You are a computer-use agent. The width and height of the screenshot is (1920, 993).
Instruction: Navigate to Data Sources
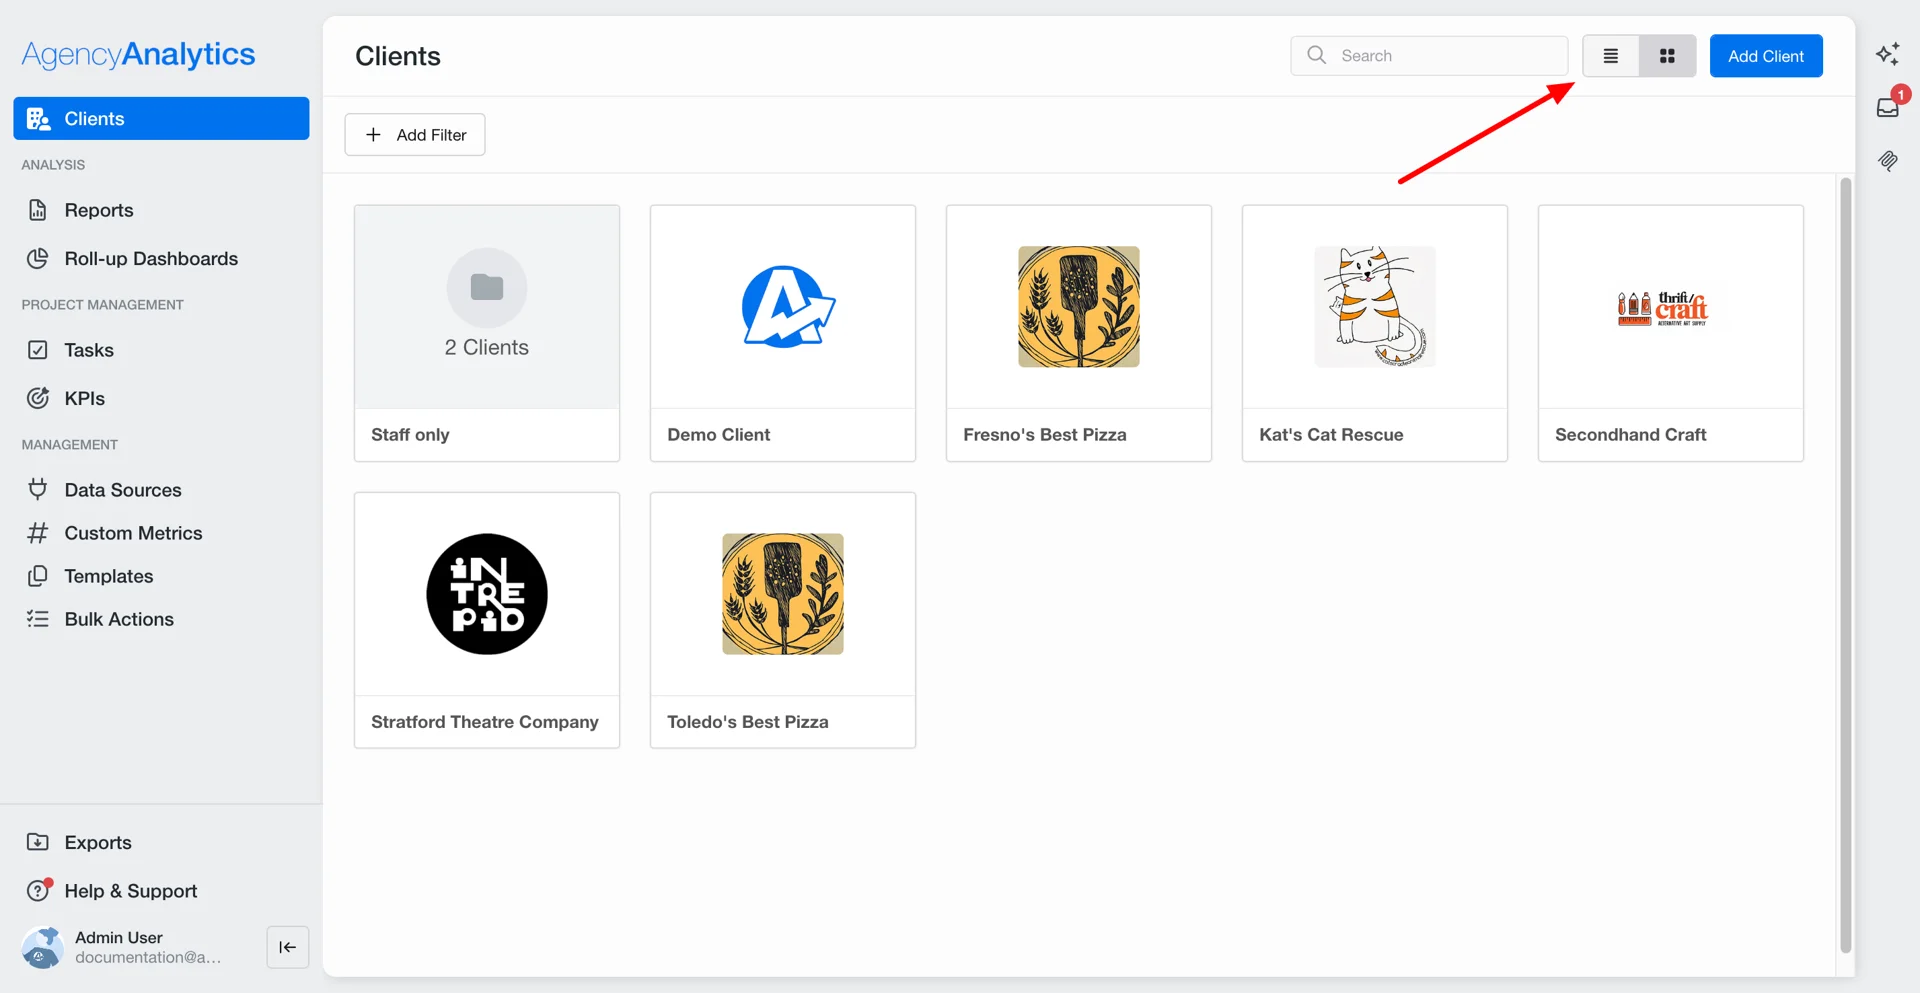(161, 490)
